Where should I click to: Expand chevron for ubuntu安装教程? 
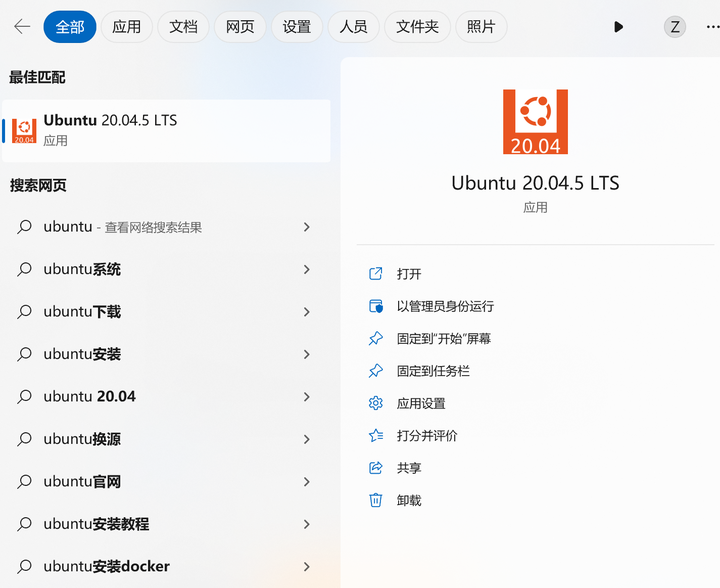coord(307,524)
